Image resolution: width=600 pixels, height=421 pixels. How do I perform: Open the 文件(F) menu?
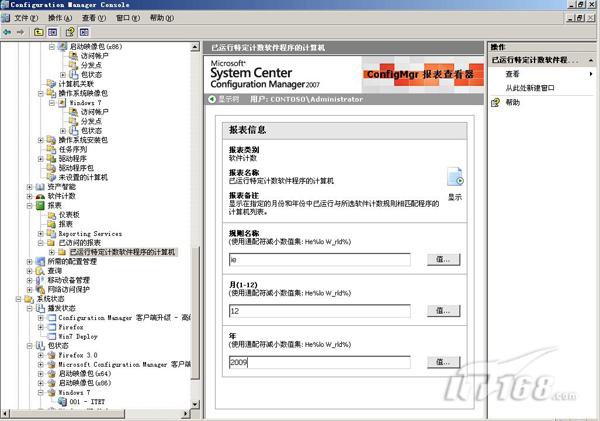pyautogui.click(x=26, y=18)
